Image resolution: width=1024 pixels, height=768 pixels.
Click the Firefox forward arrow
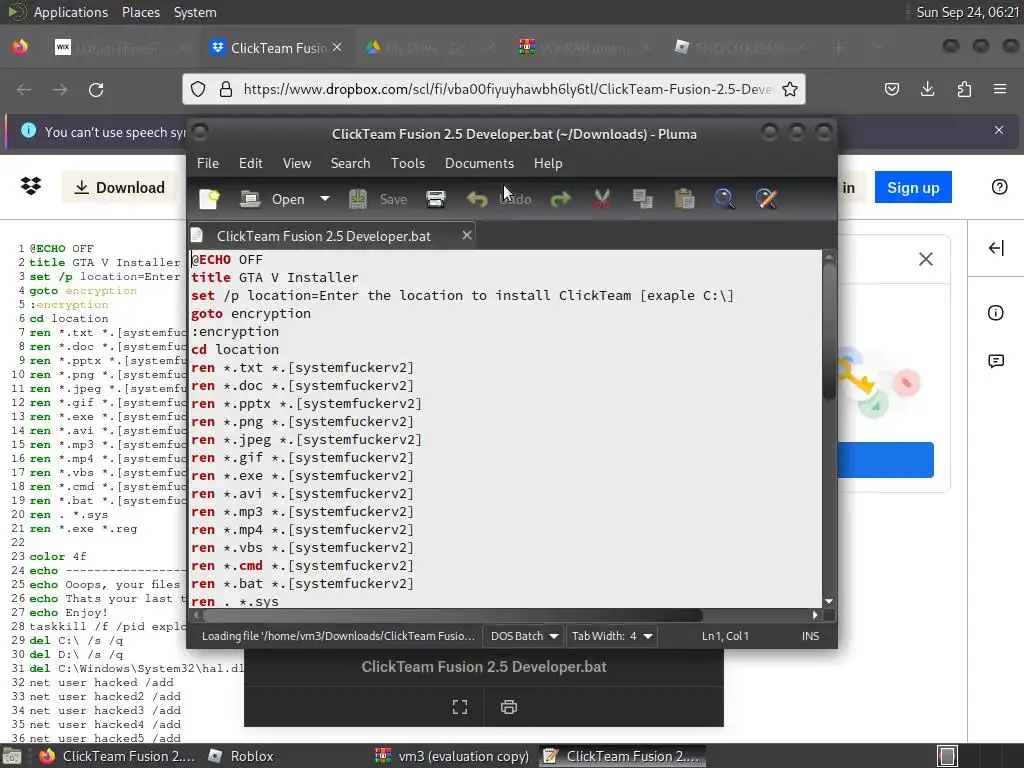[60, 89]
